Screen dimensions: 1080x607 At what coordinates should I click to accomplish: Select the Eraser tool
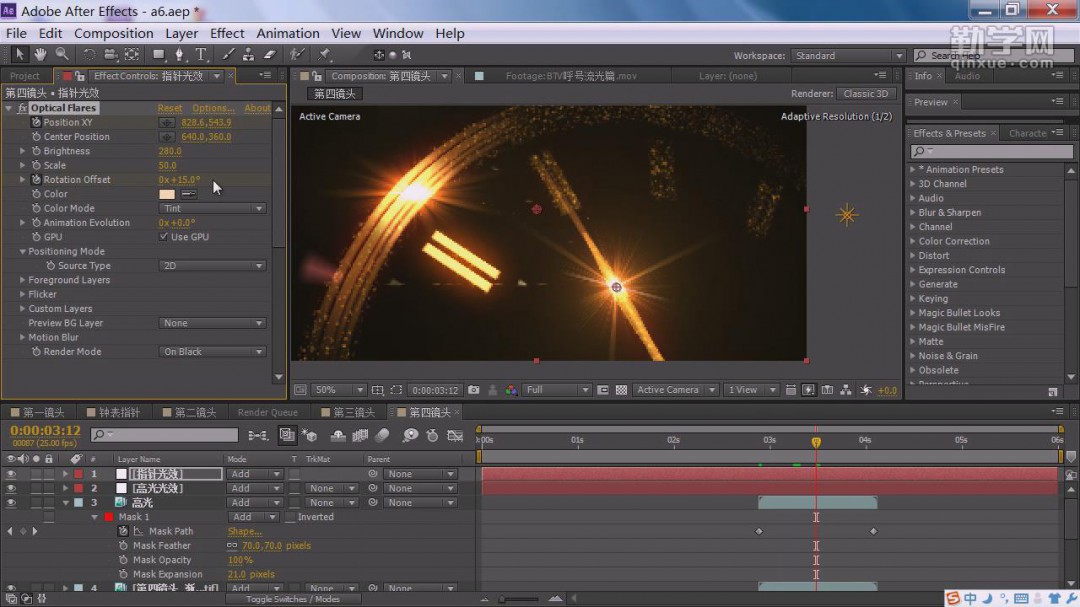(270, 54)
